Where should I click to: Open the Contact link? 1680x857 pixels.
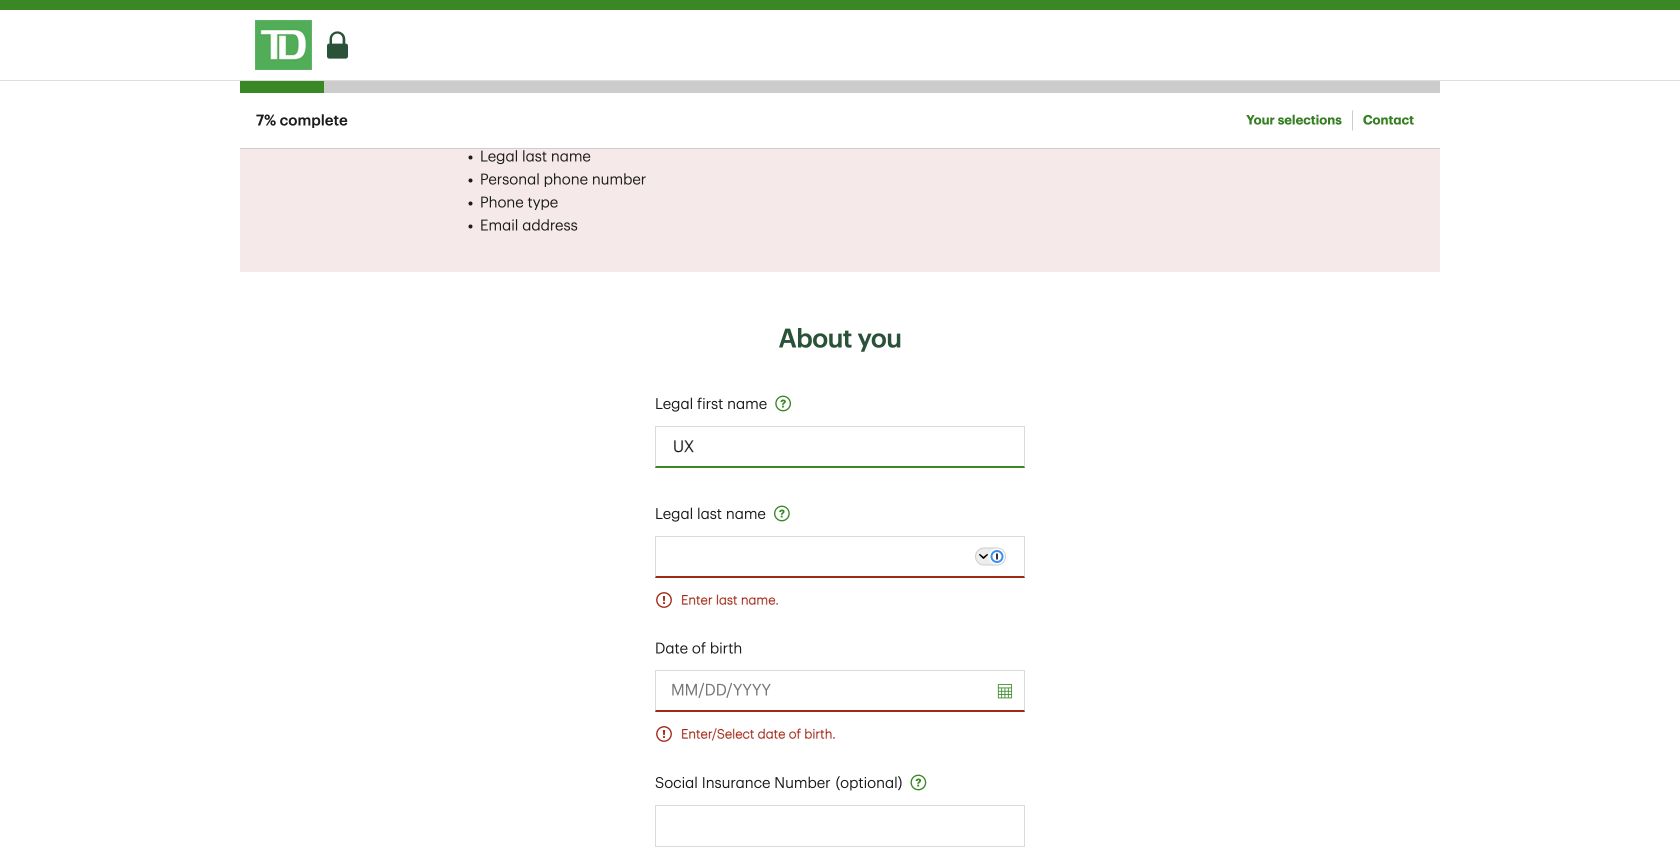point(1388,120)
